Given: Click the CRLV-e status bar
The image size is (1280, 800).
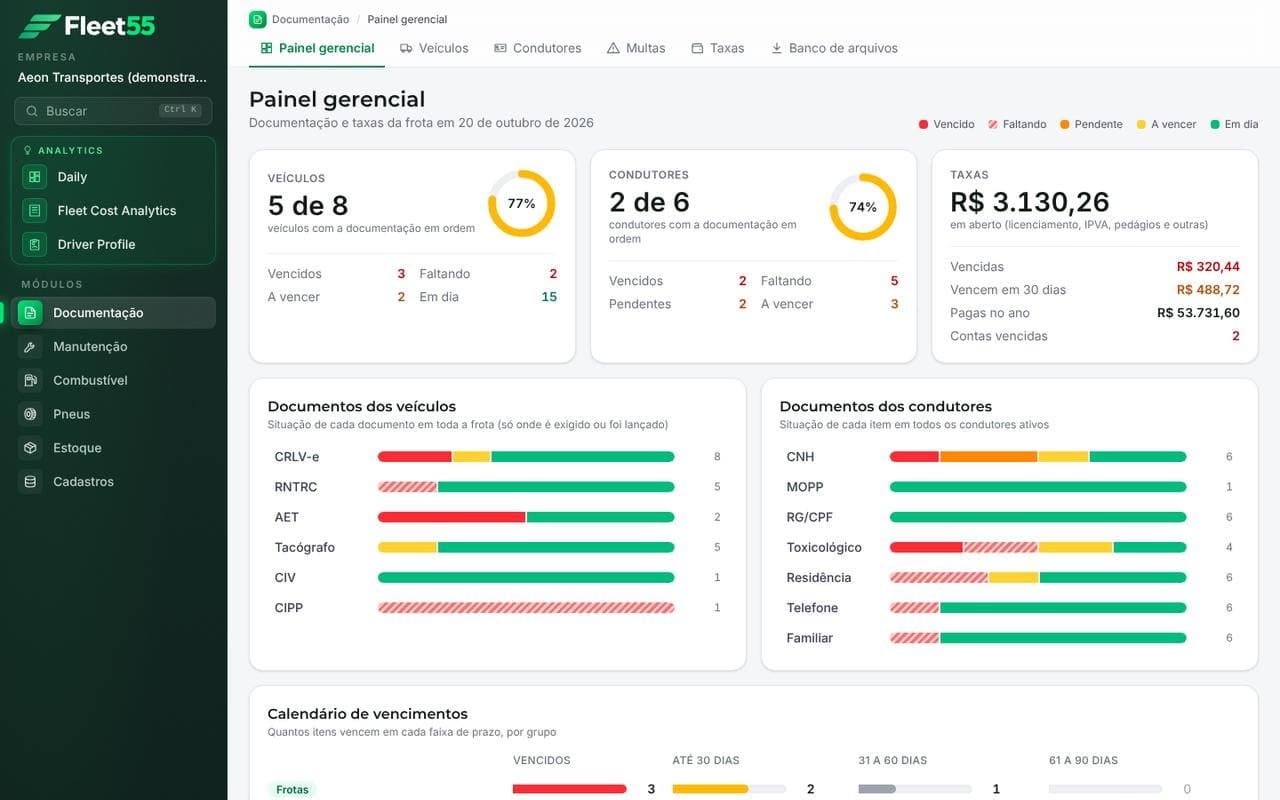Looking at the screenshot, I should click(526, 457).
